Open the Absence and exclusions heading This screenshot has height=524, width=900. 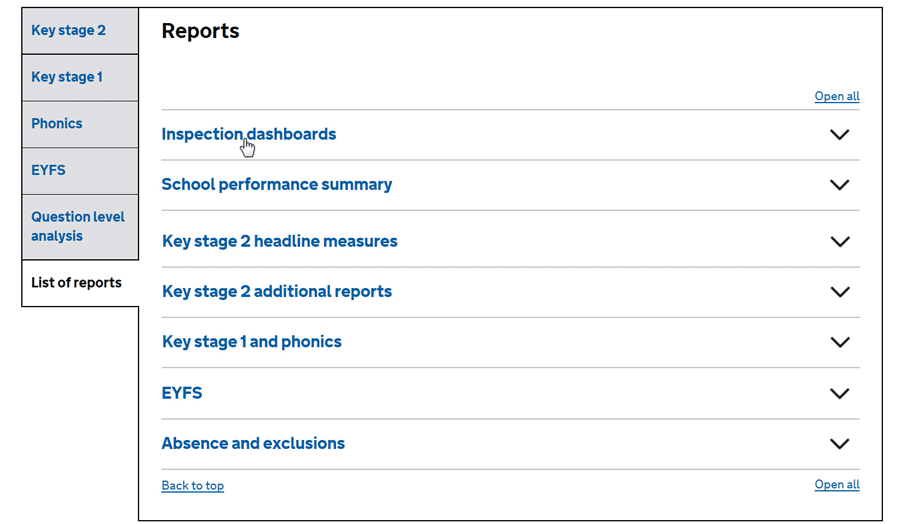tap(253, 443)
